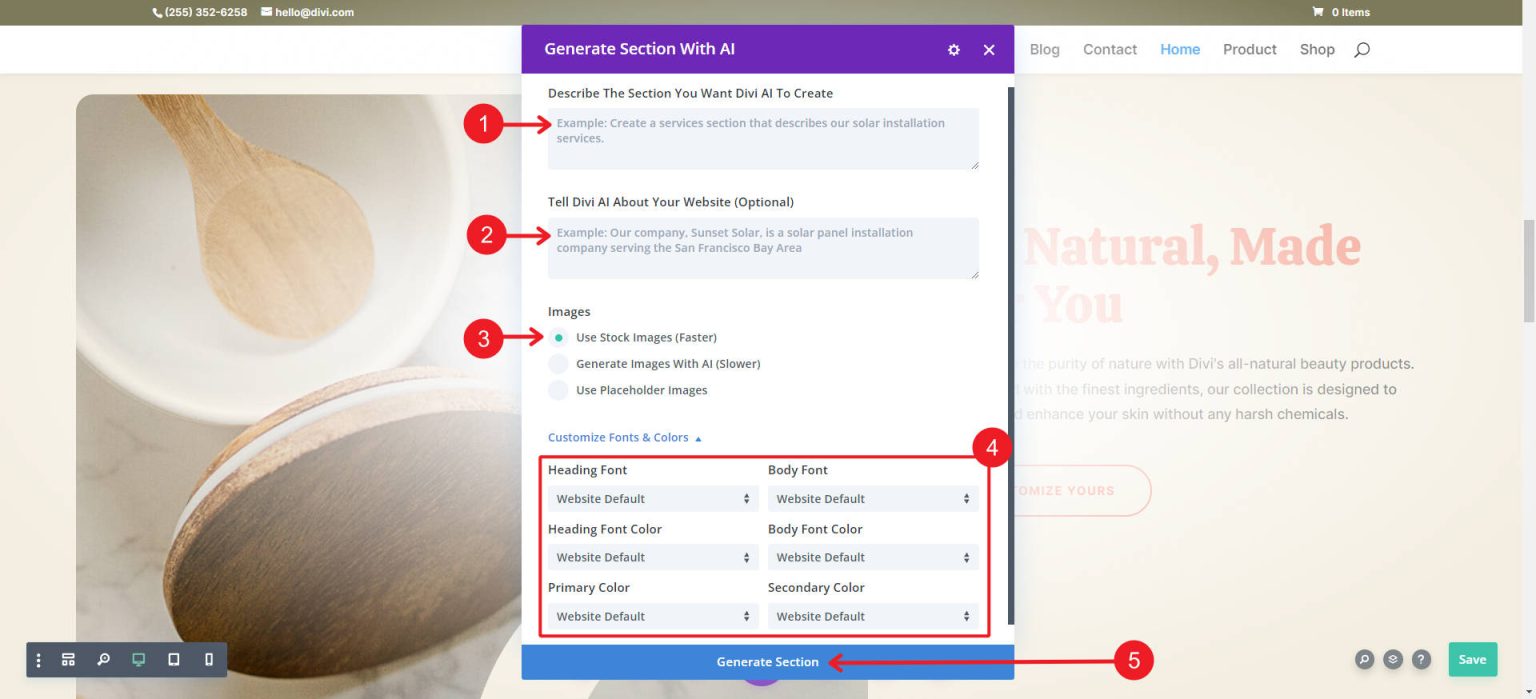Open the Heading Font dropdown
This screenshot has width=1536, height=699.
point(652,498)
